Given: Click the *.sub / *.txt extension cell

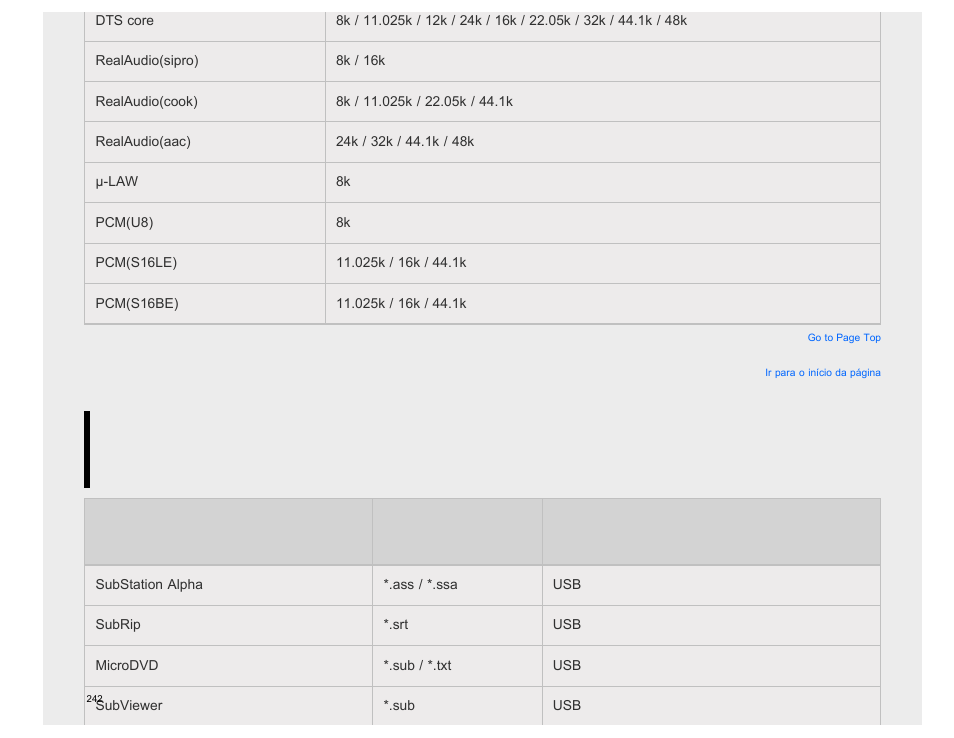Looking at the screenshot, I should point(457,666).
